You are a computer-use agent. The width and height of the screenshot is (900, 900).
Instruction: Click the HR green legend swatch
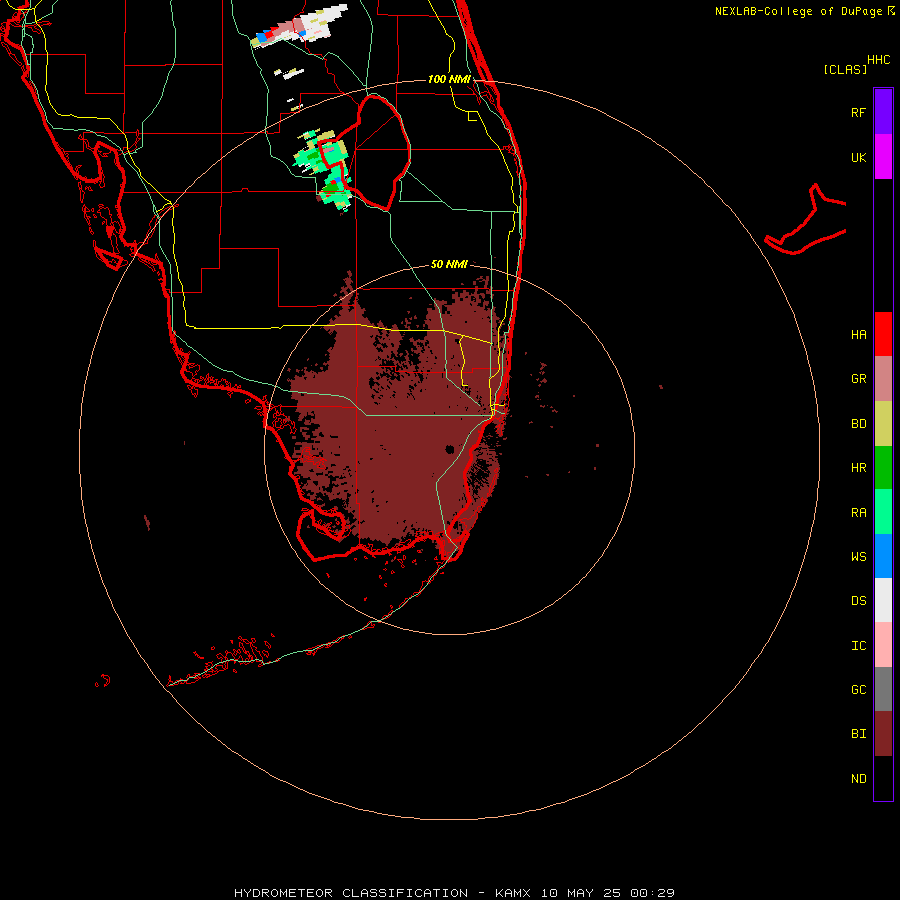883,468
